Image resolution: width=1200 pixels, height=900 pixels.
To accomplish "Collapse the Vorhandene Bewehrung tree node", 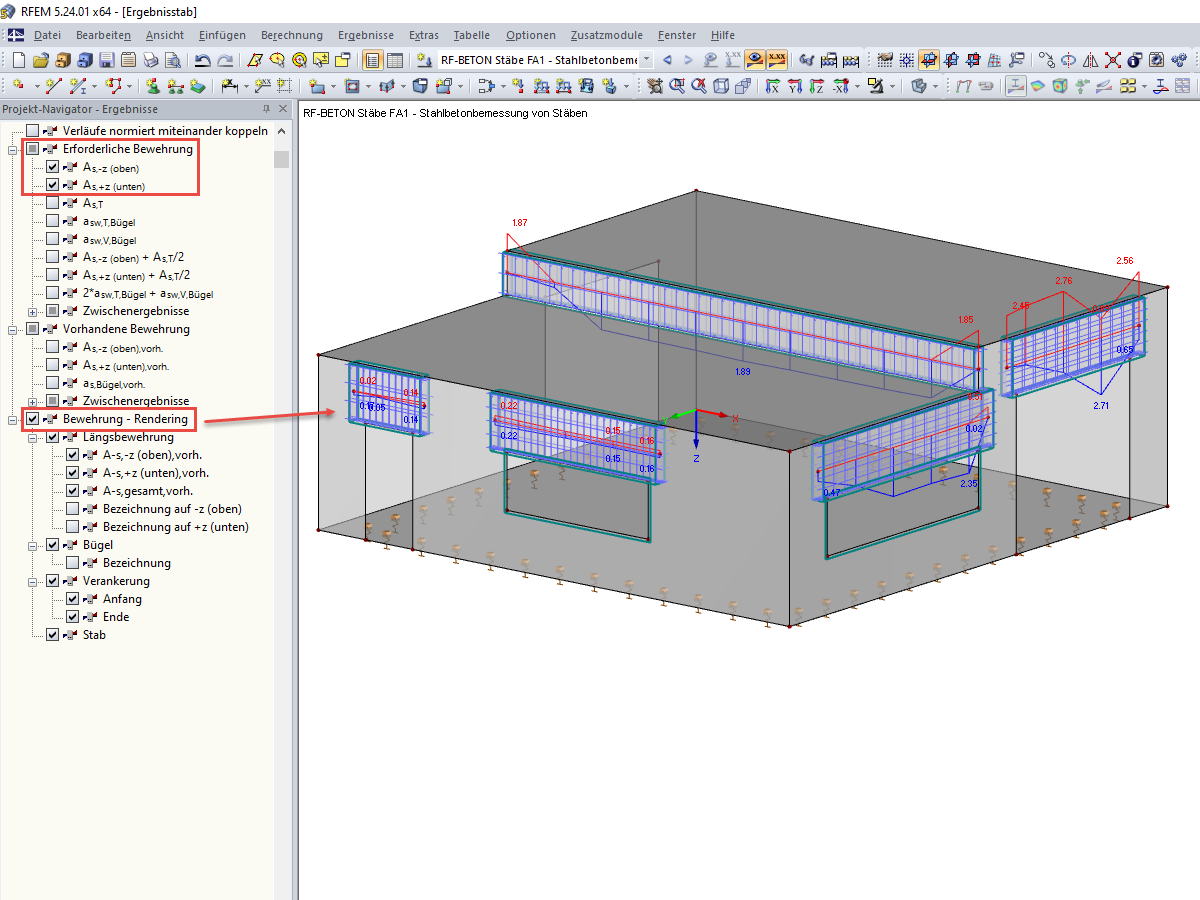I will 14,329.
